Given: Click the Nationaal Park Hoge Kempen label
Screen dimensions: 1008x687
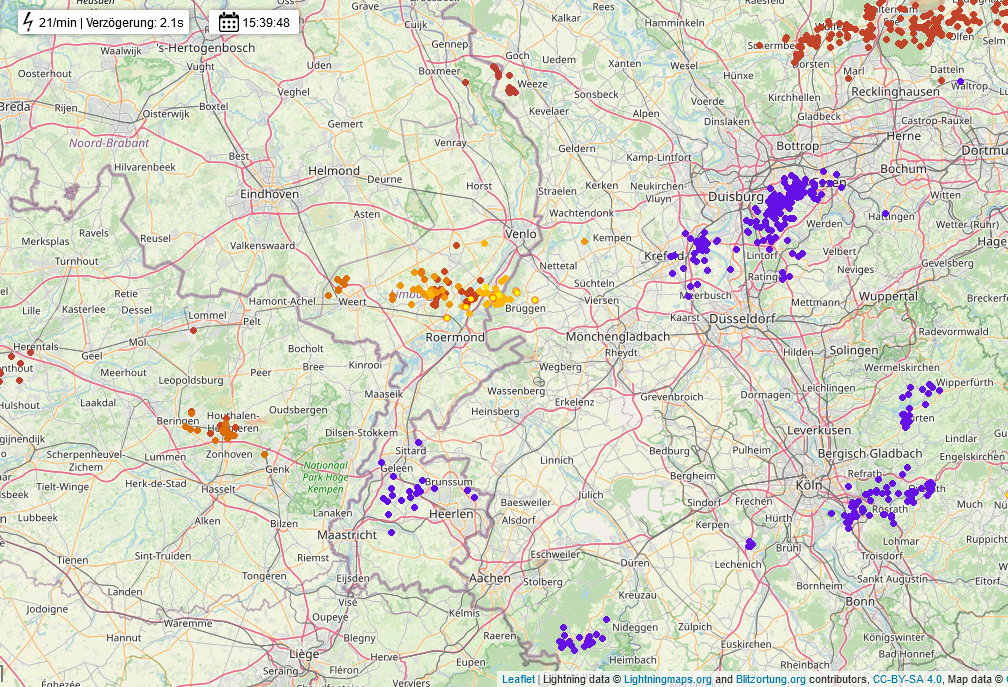Looking at the screenshot, I should click(325, 477).
